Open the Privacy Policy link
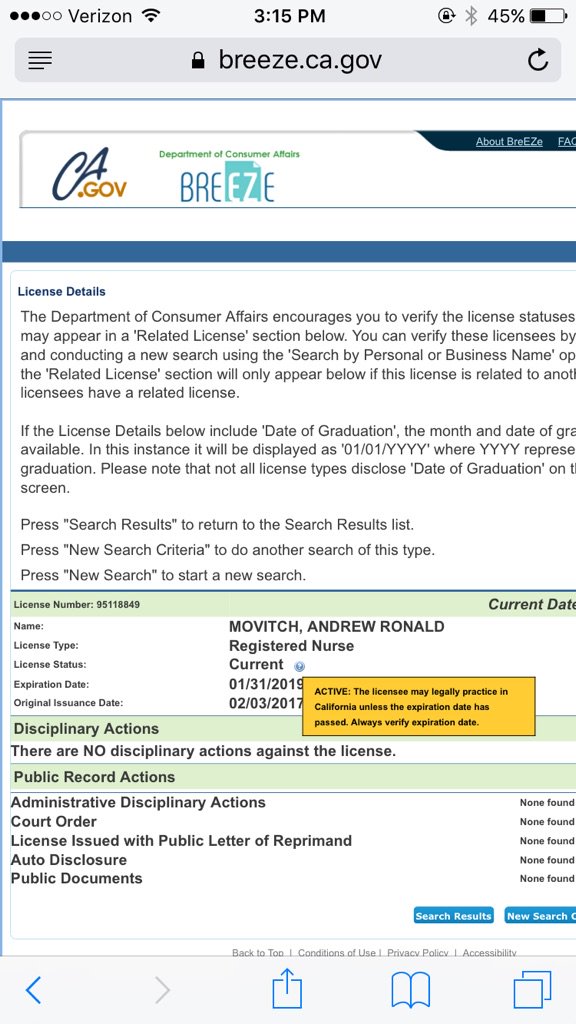Image resolution: width=576 pixels, height=1024 pixels. pyautogui.click(x=418, y=953)
